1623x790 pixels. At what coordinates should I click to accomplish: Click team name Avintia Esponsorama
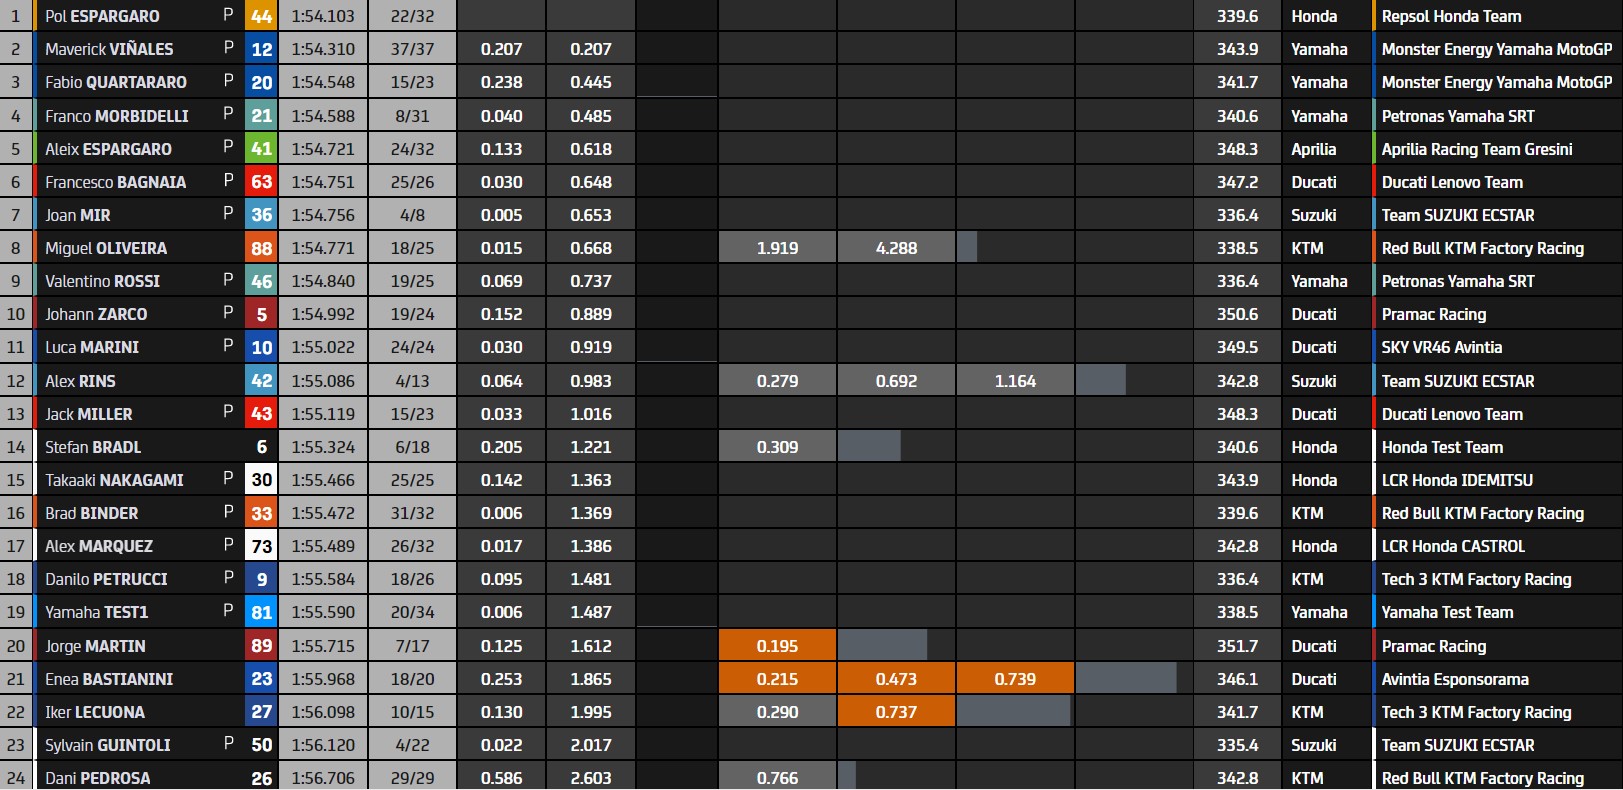(x=1455, y=679)
